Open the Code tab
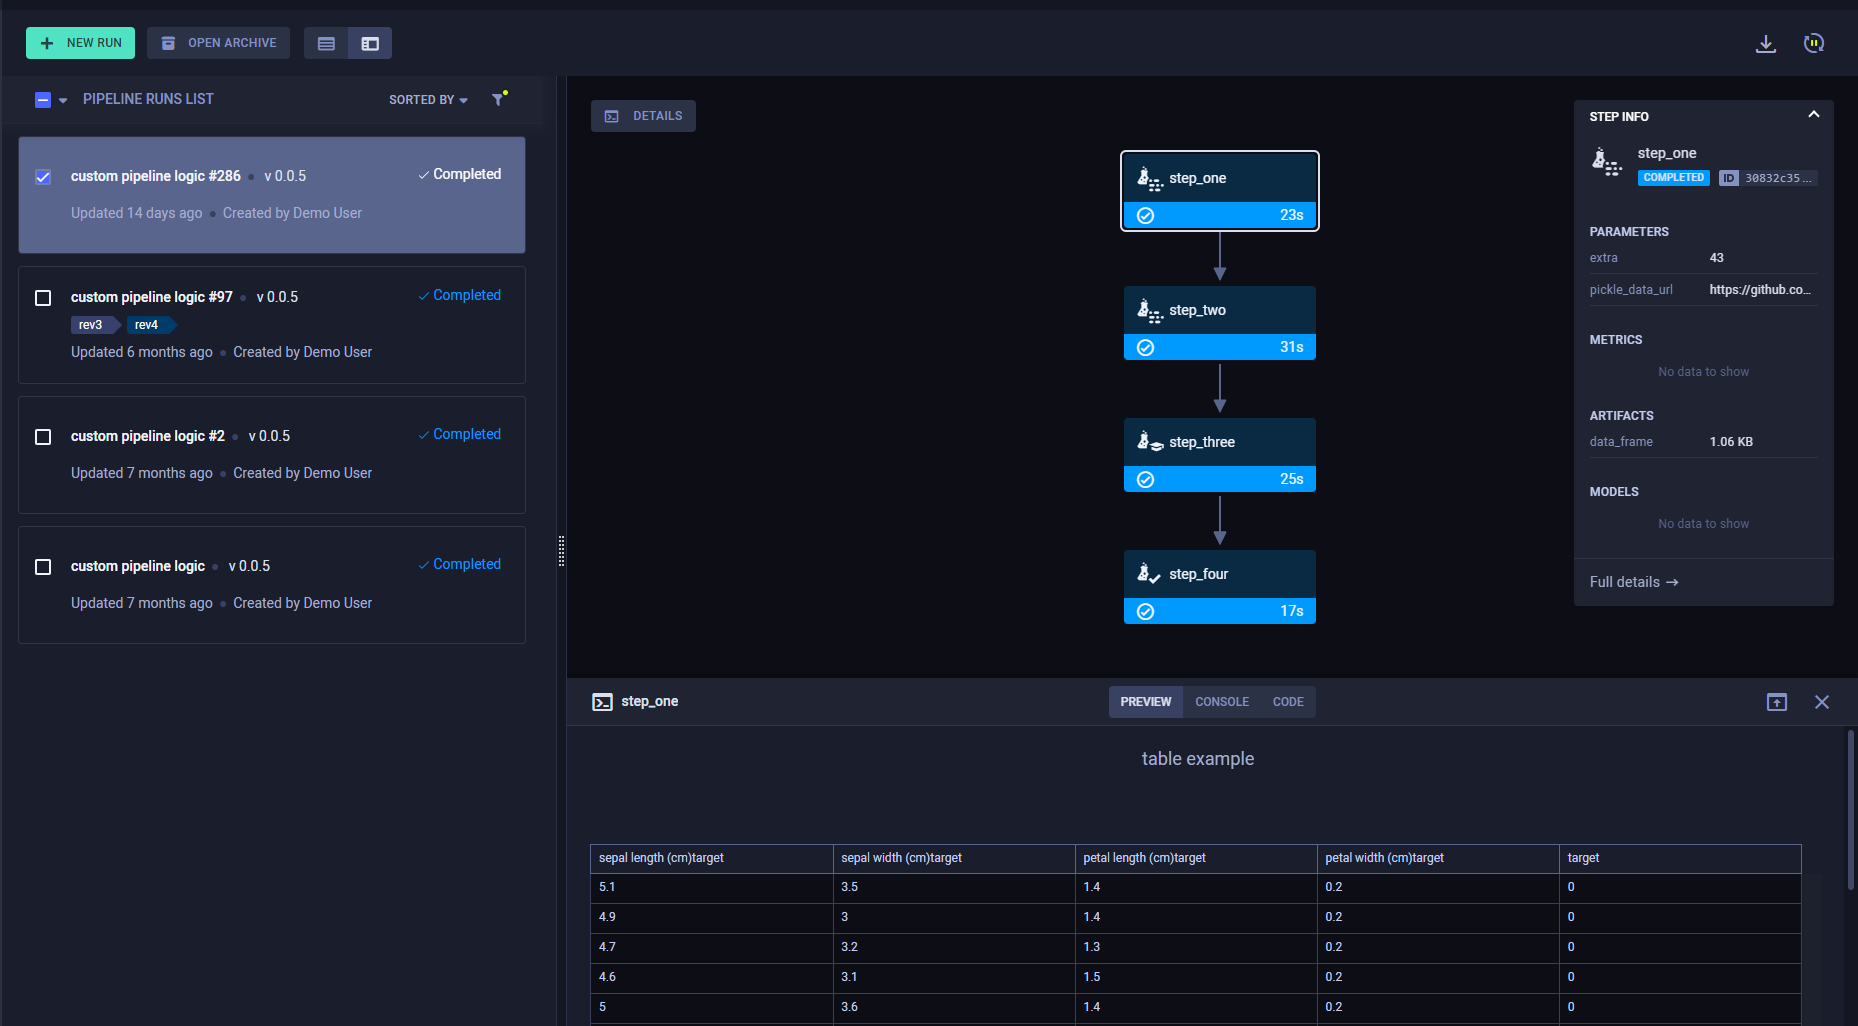 point(1287,702)
